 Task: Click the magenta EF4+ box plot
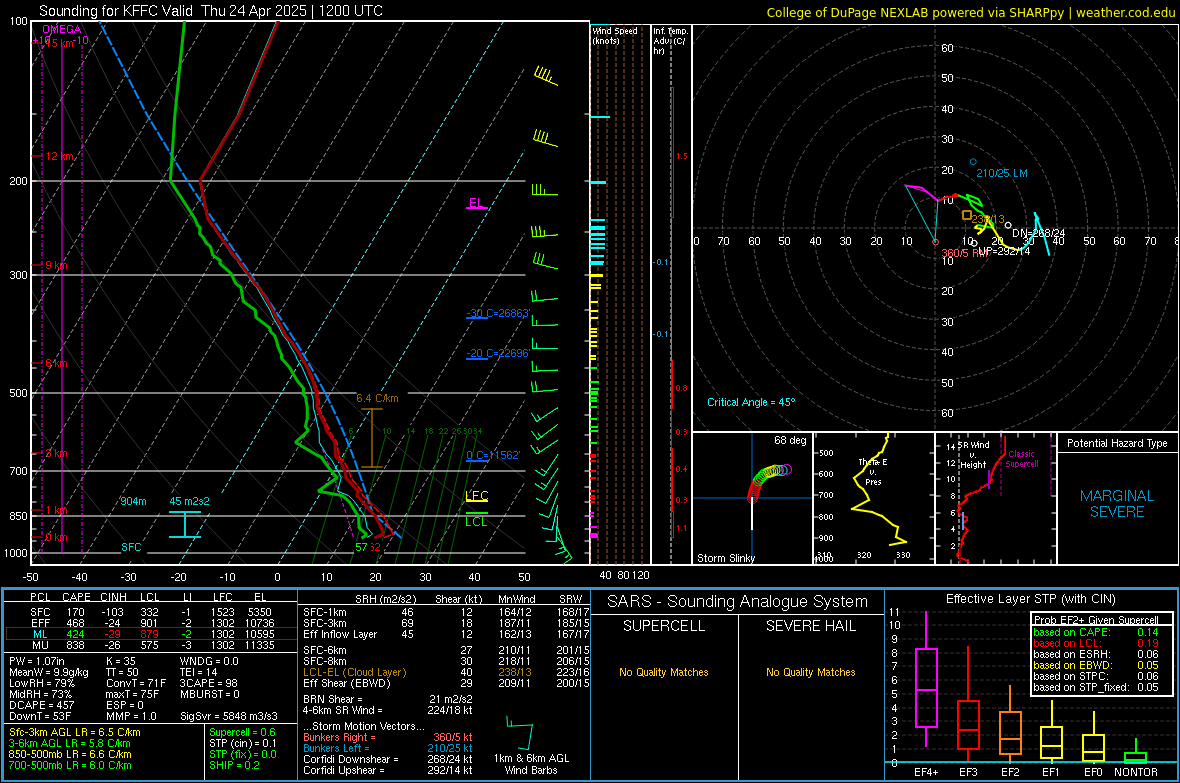click(926, 687)
